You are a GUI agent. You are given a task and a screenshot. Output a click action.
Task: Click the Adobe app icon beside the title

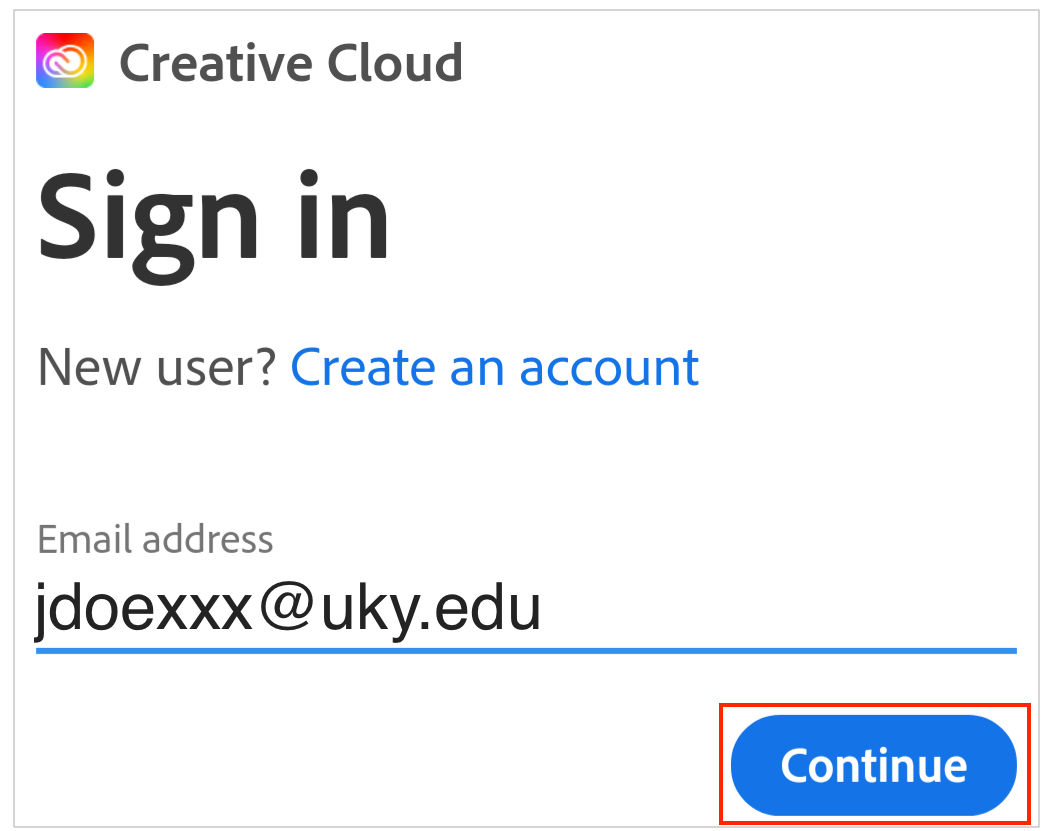tap(65, 61)
